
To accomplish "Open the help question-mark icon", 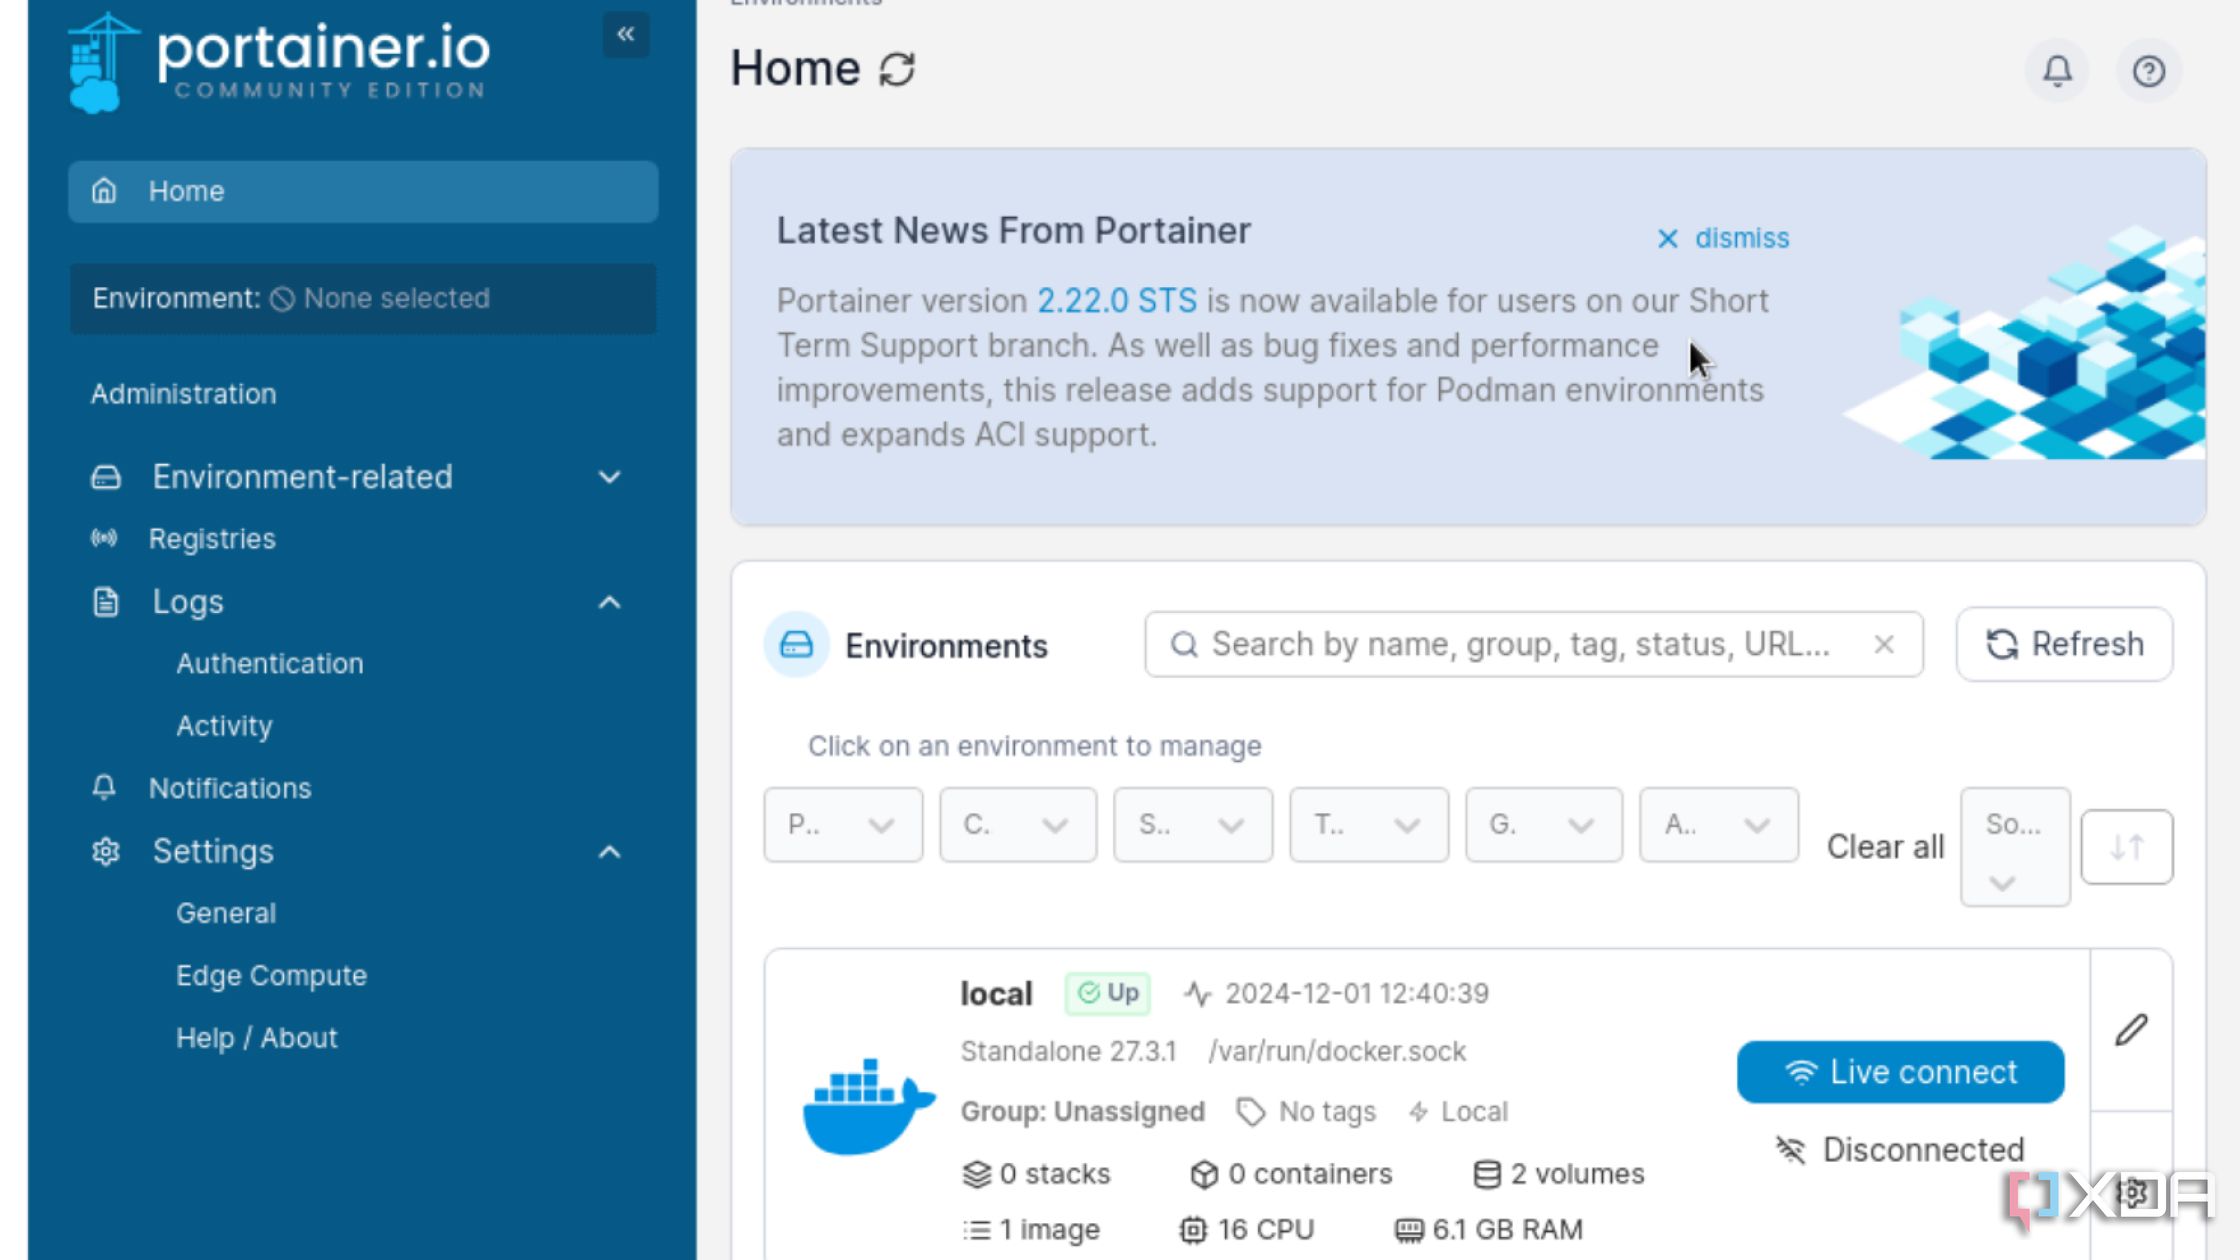I will coord(2148,71).
